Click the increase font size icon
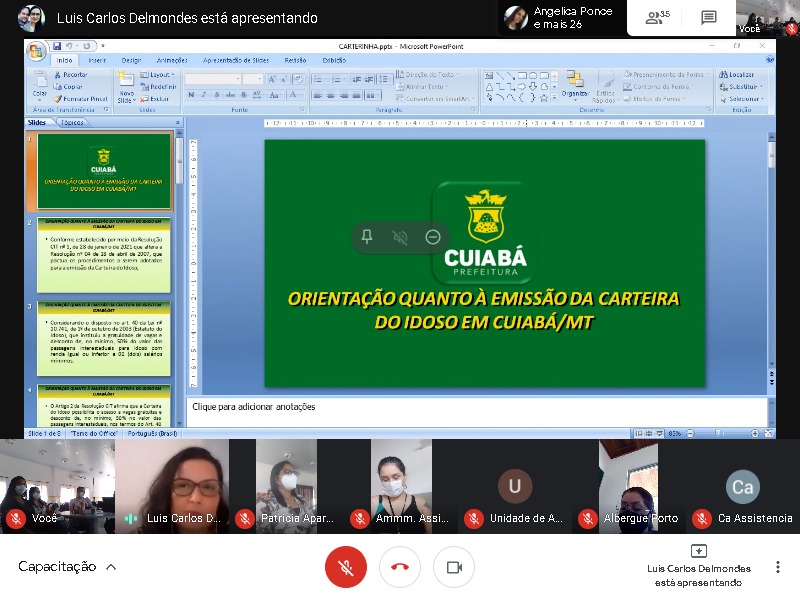The height and width of the screenshot is (600, 800). [272, 79]
